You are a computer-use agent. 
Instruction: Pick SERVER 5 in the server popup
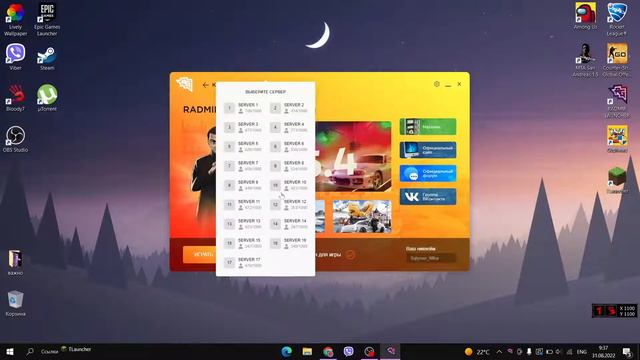point(243,147)
